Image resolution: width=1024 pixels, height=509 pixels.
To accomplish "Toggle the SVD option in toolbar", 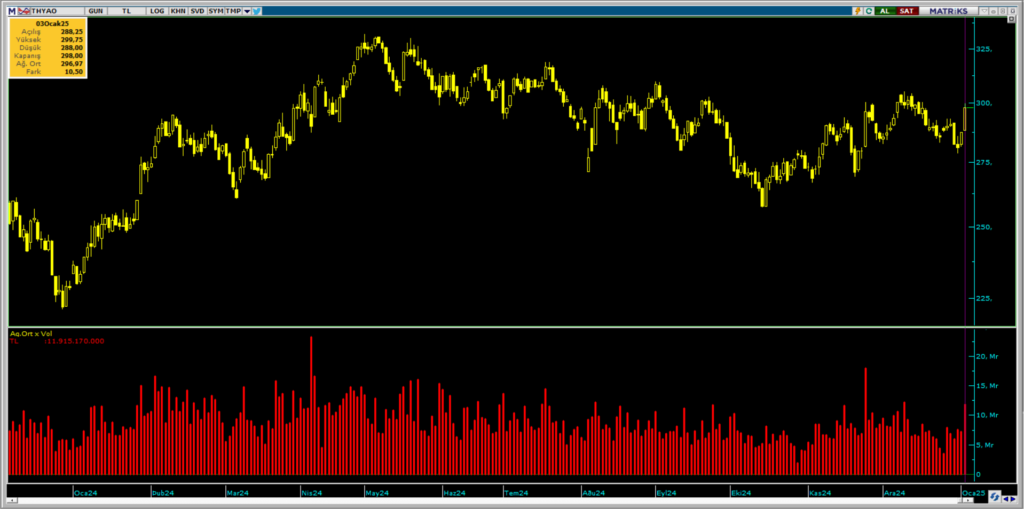I will (x=196, y=10).
